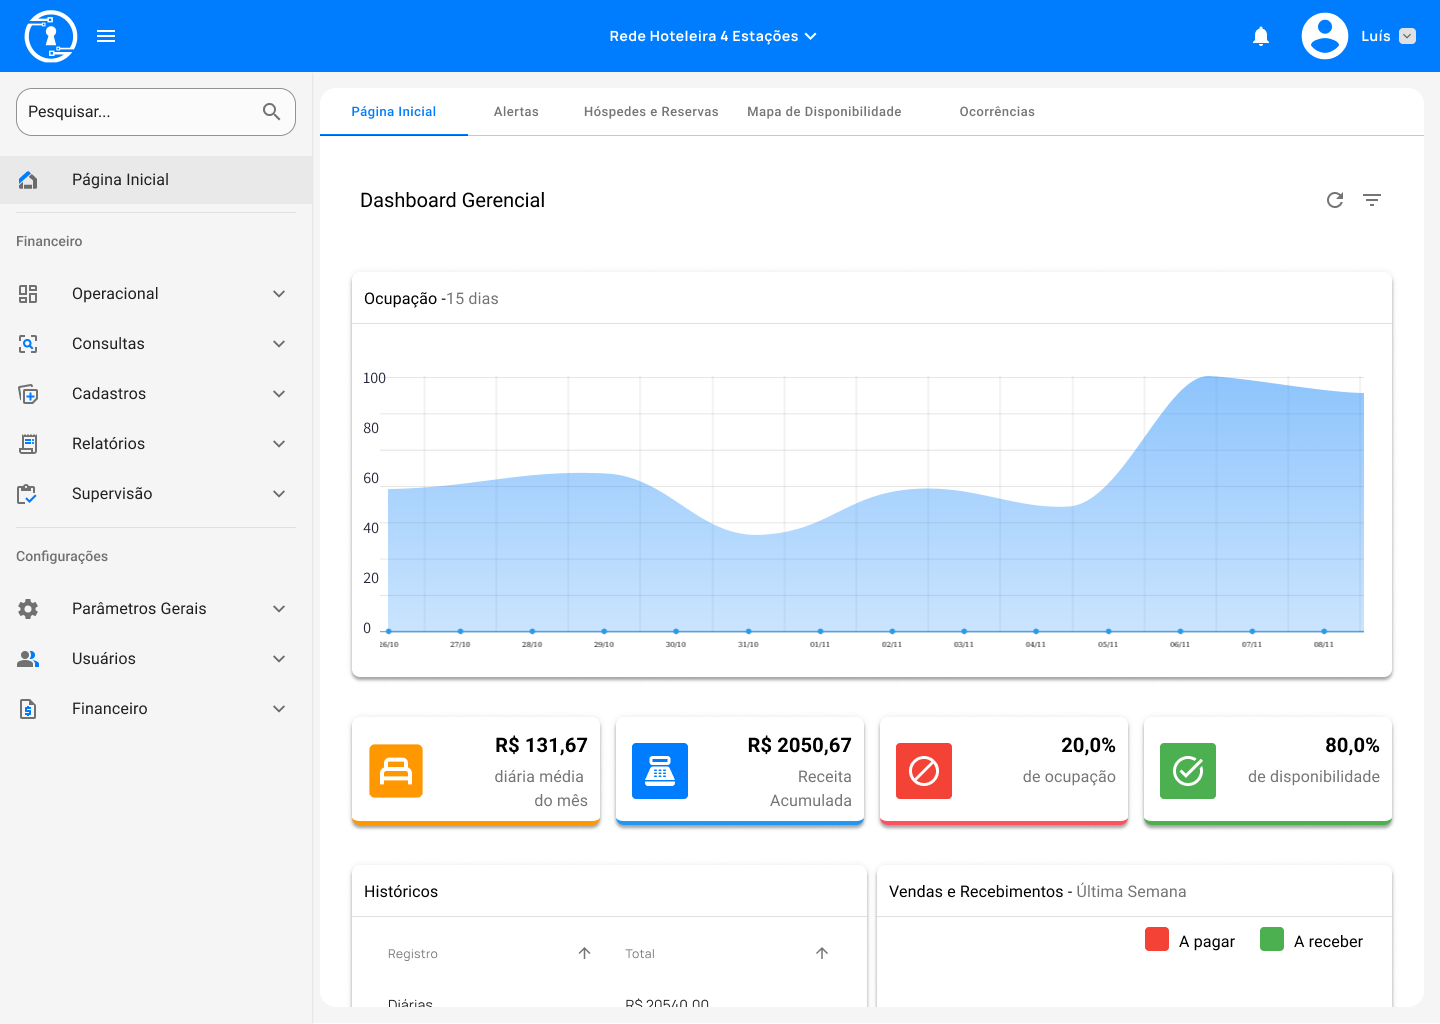Click the blue cash register icon
The width and height of the screenshot is (1440, 1024).
[x=660, y=771]
